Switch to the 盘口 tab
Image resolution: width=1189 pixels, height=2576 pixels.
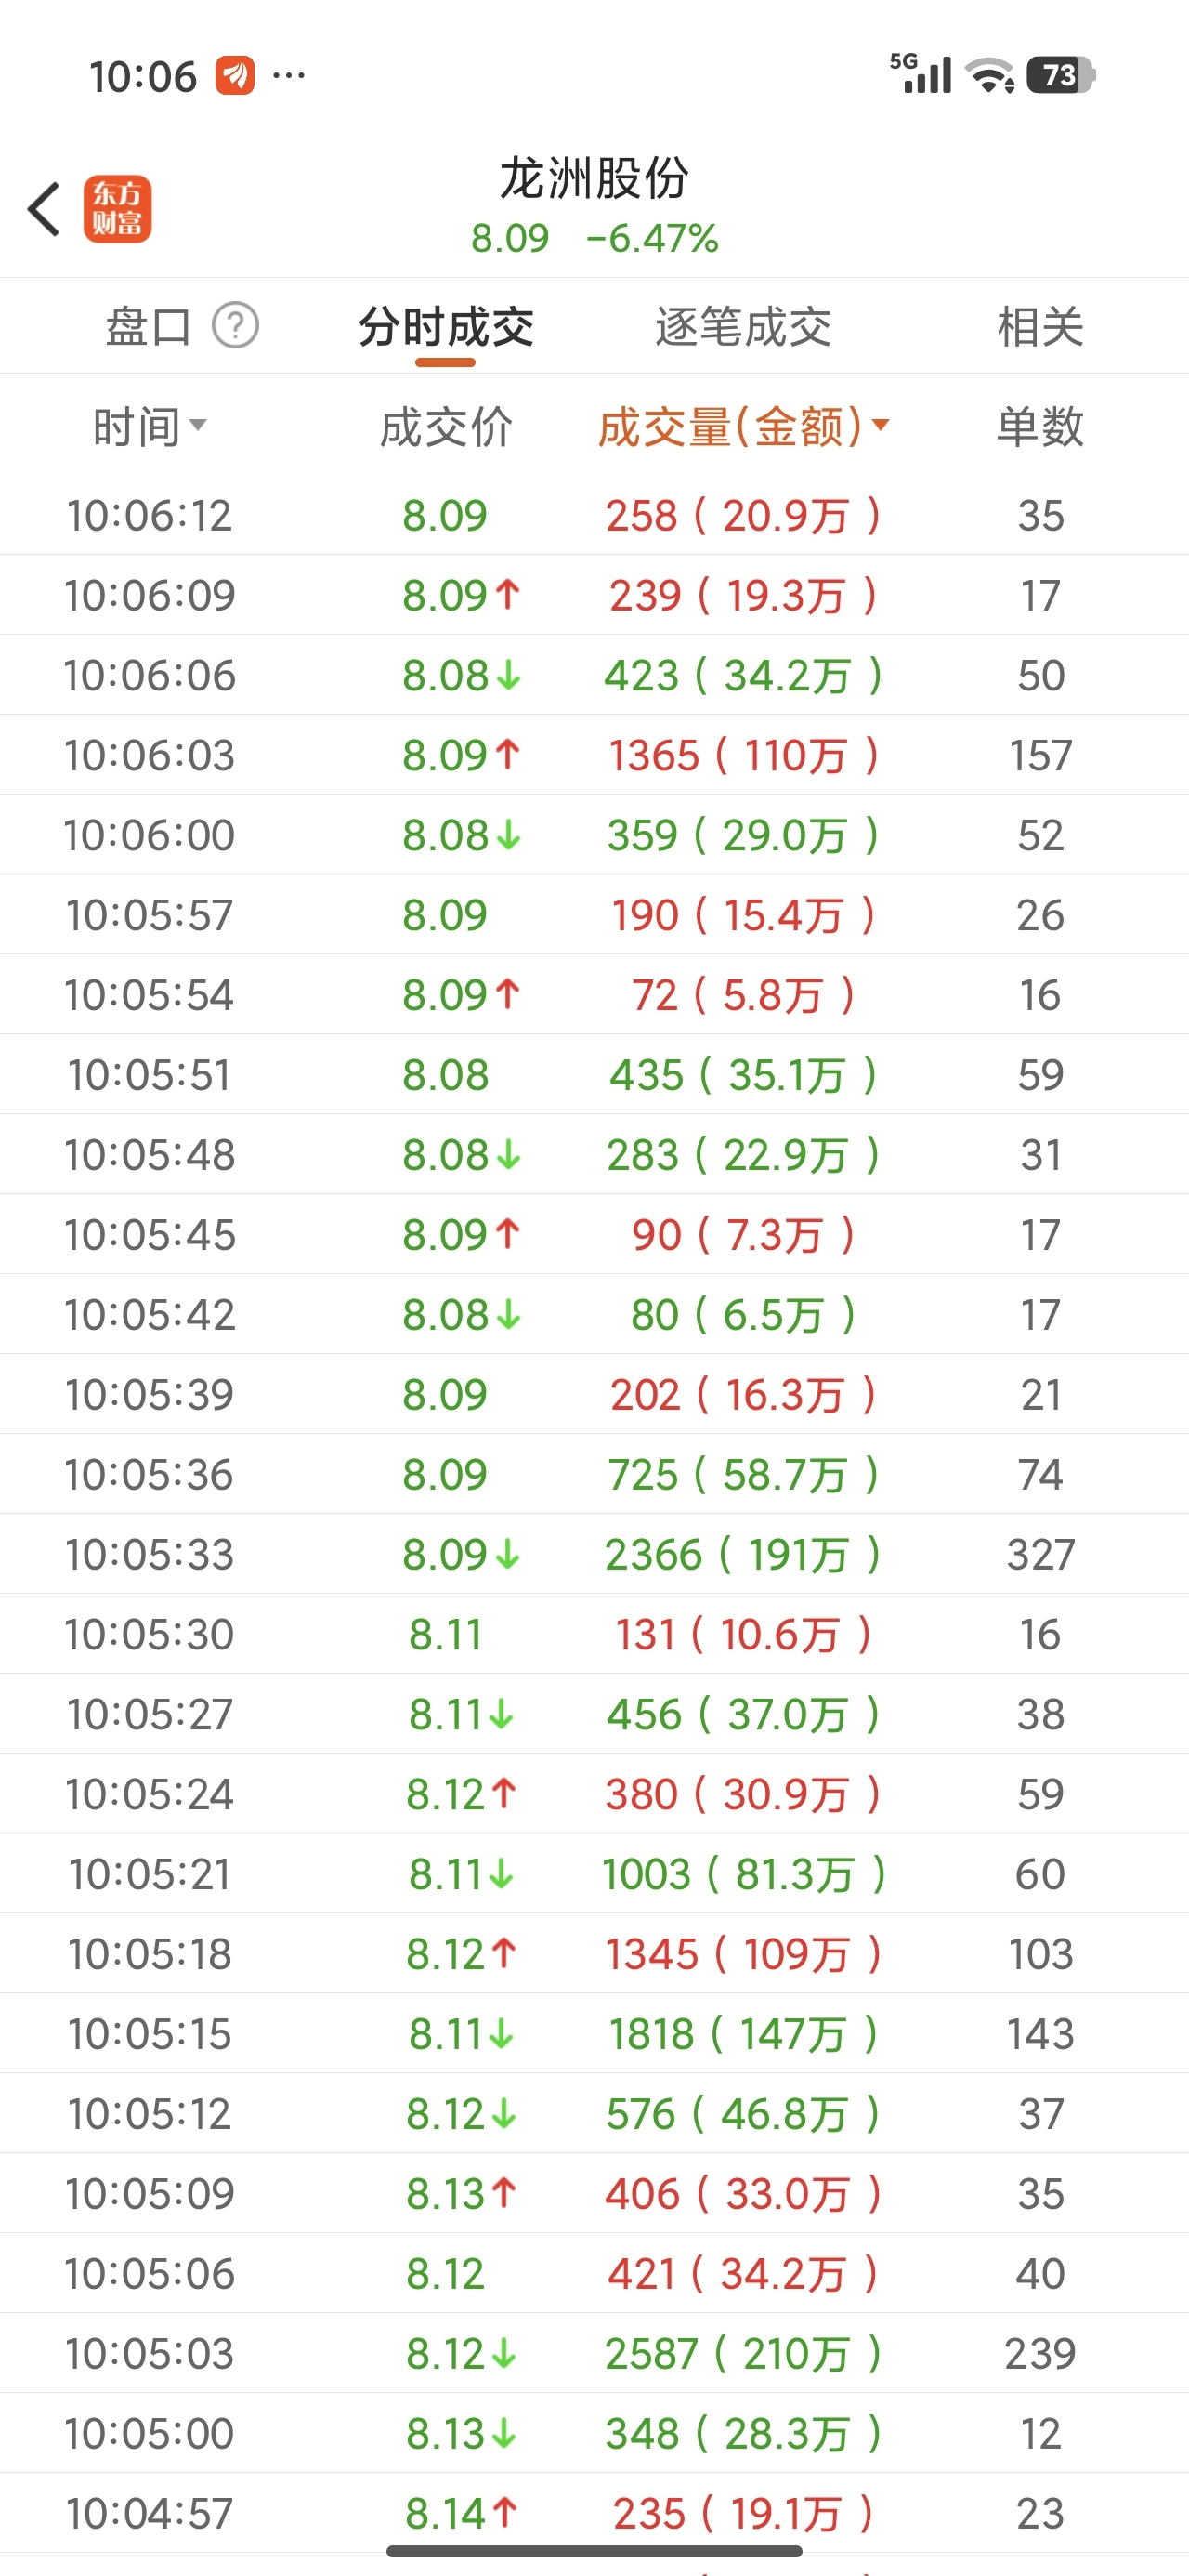pyautogui.click(x=149, y=327)
